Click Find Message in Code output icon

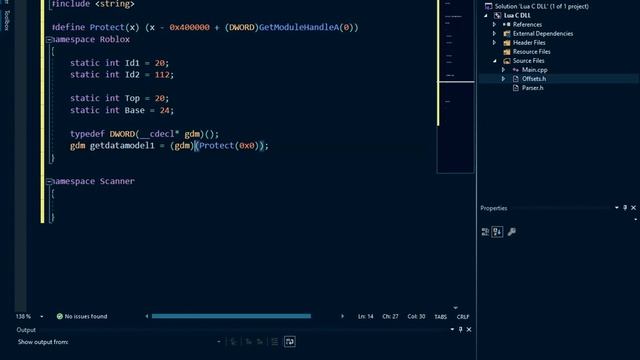tap(233, 342)
